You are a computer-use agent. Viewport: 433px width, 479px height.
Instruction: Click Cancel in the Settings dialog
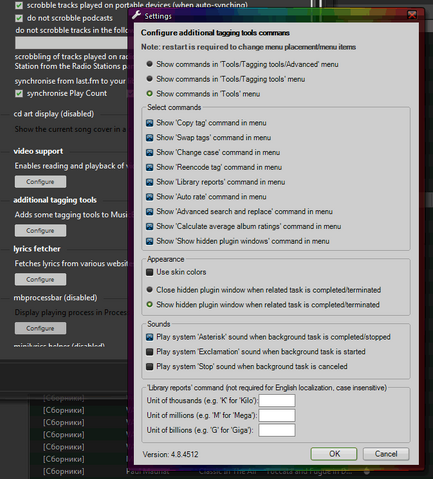[x=386, y=454]
